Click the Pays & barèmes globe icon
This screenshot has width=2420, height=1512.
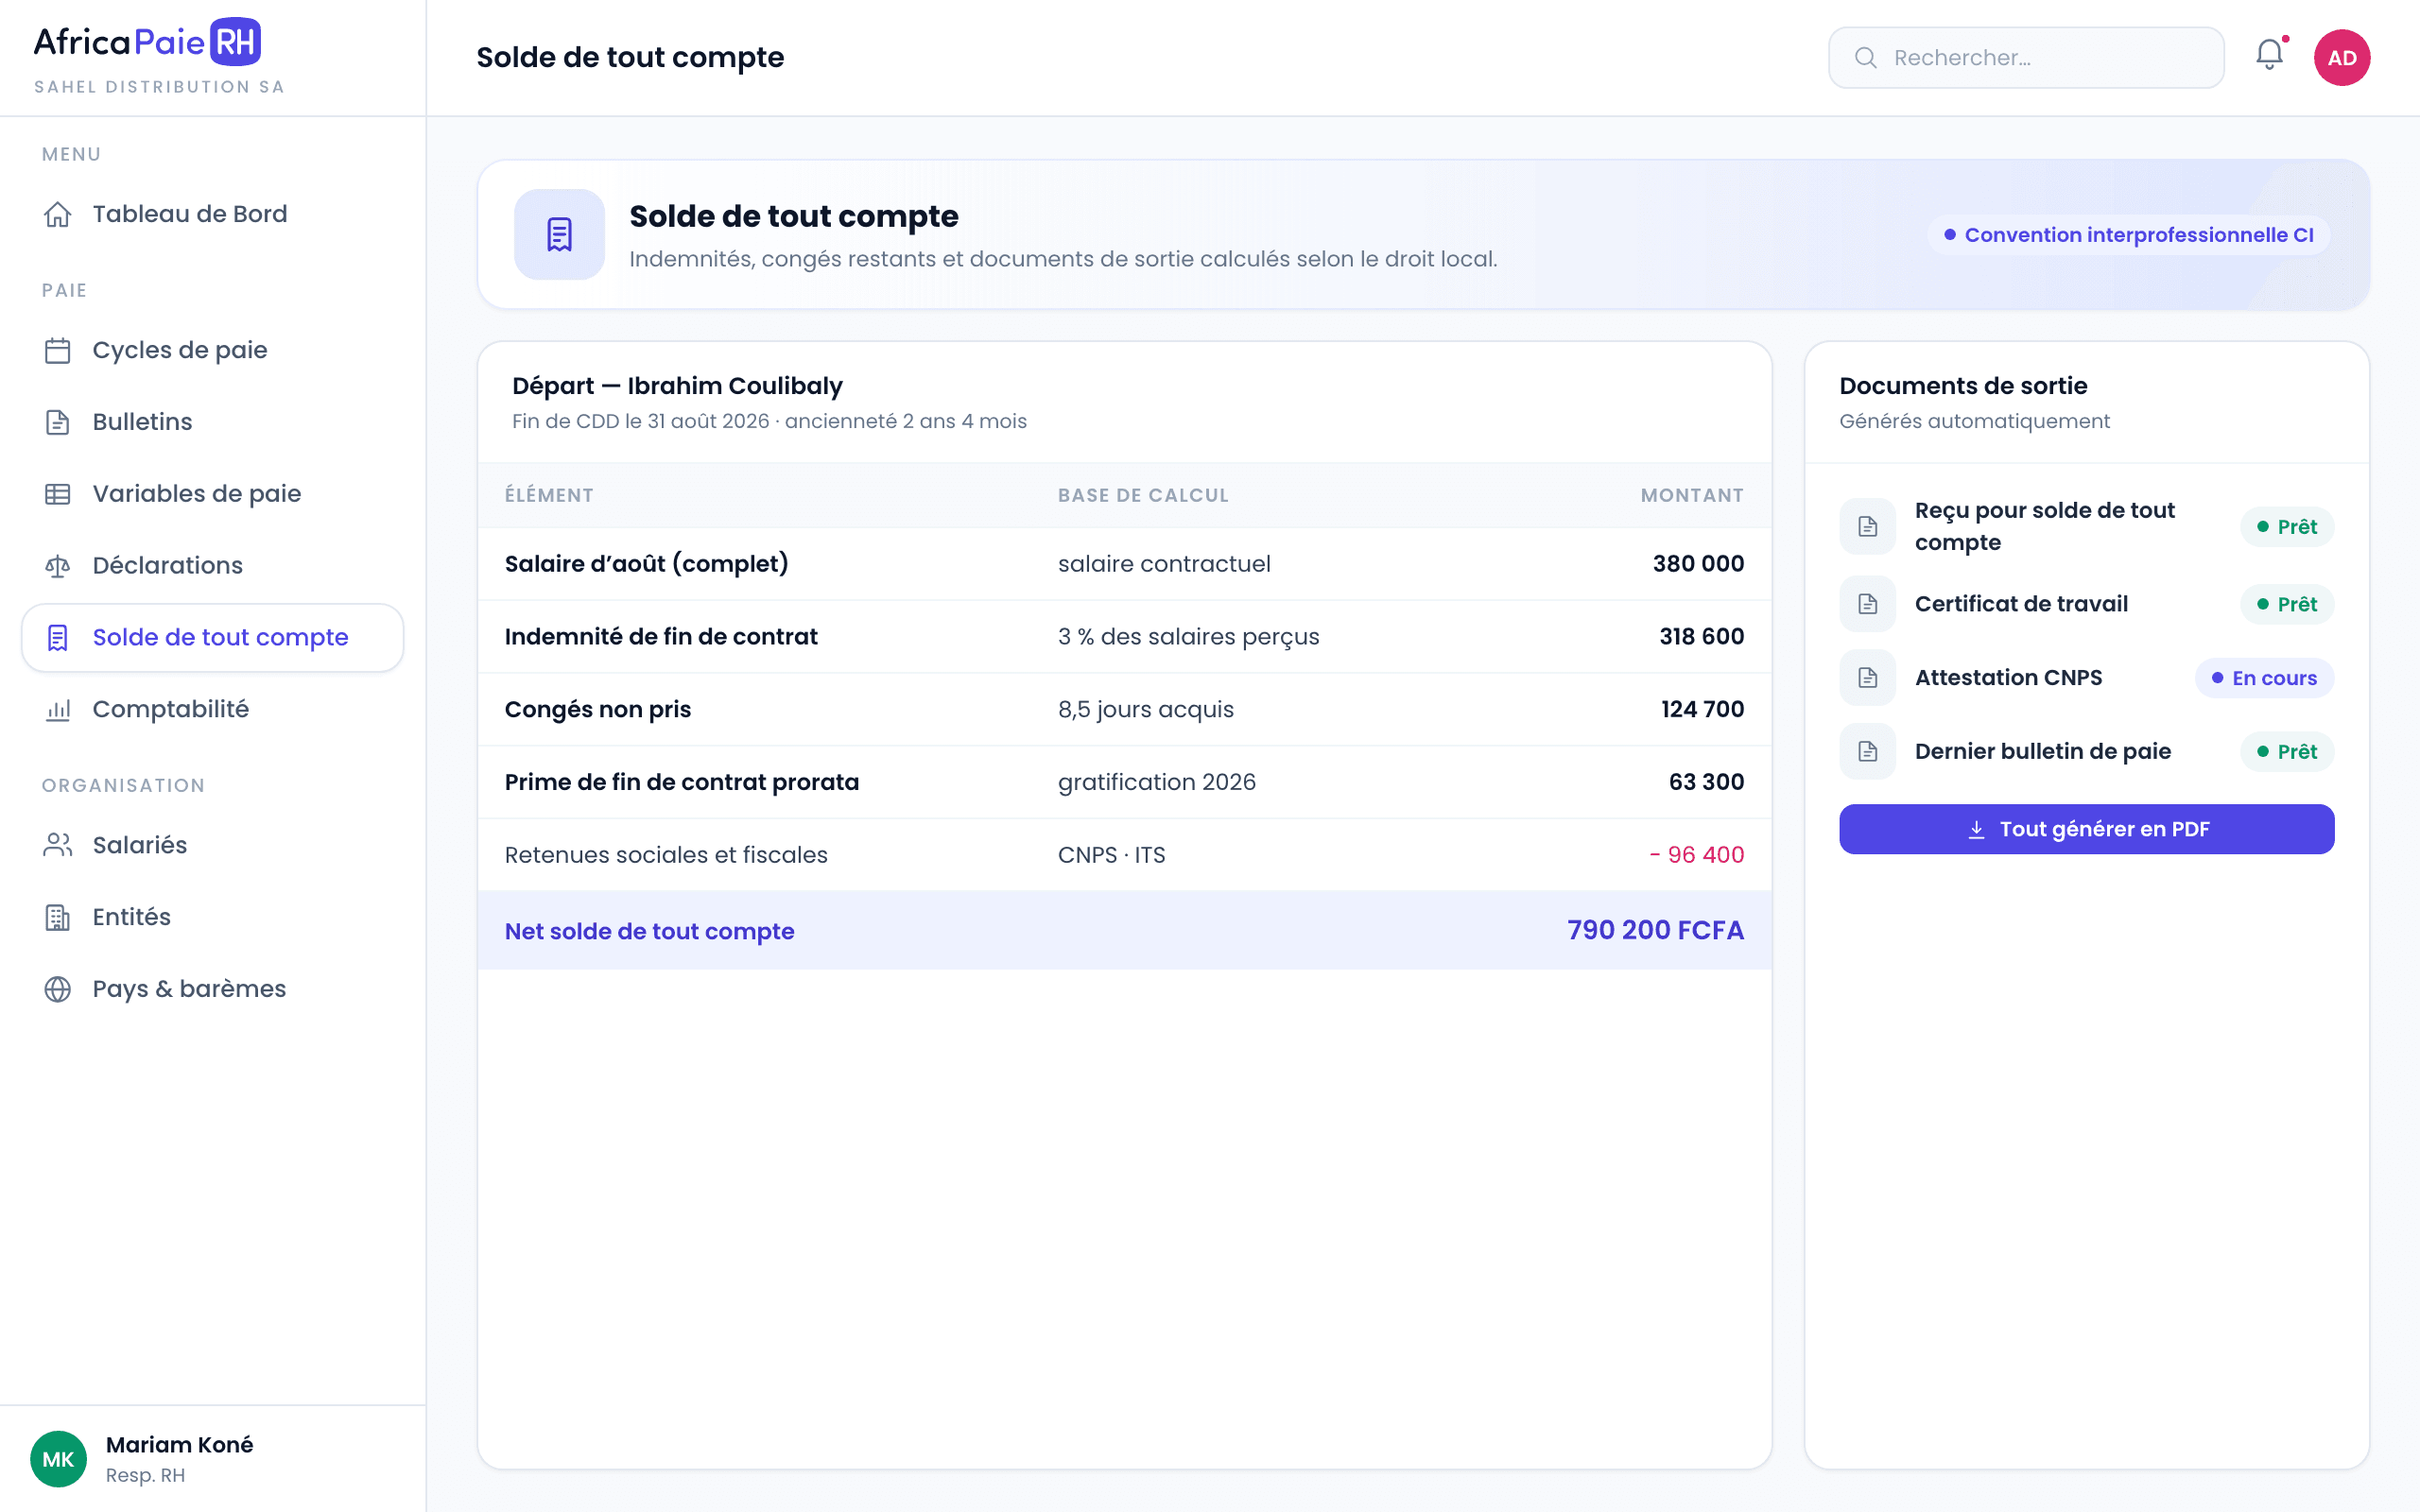point(58,989)
